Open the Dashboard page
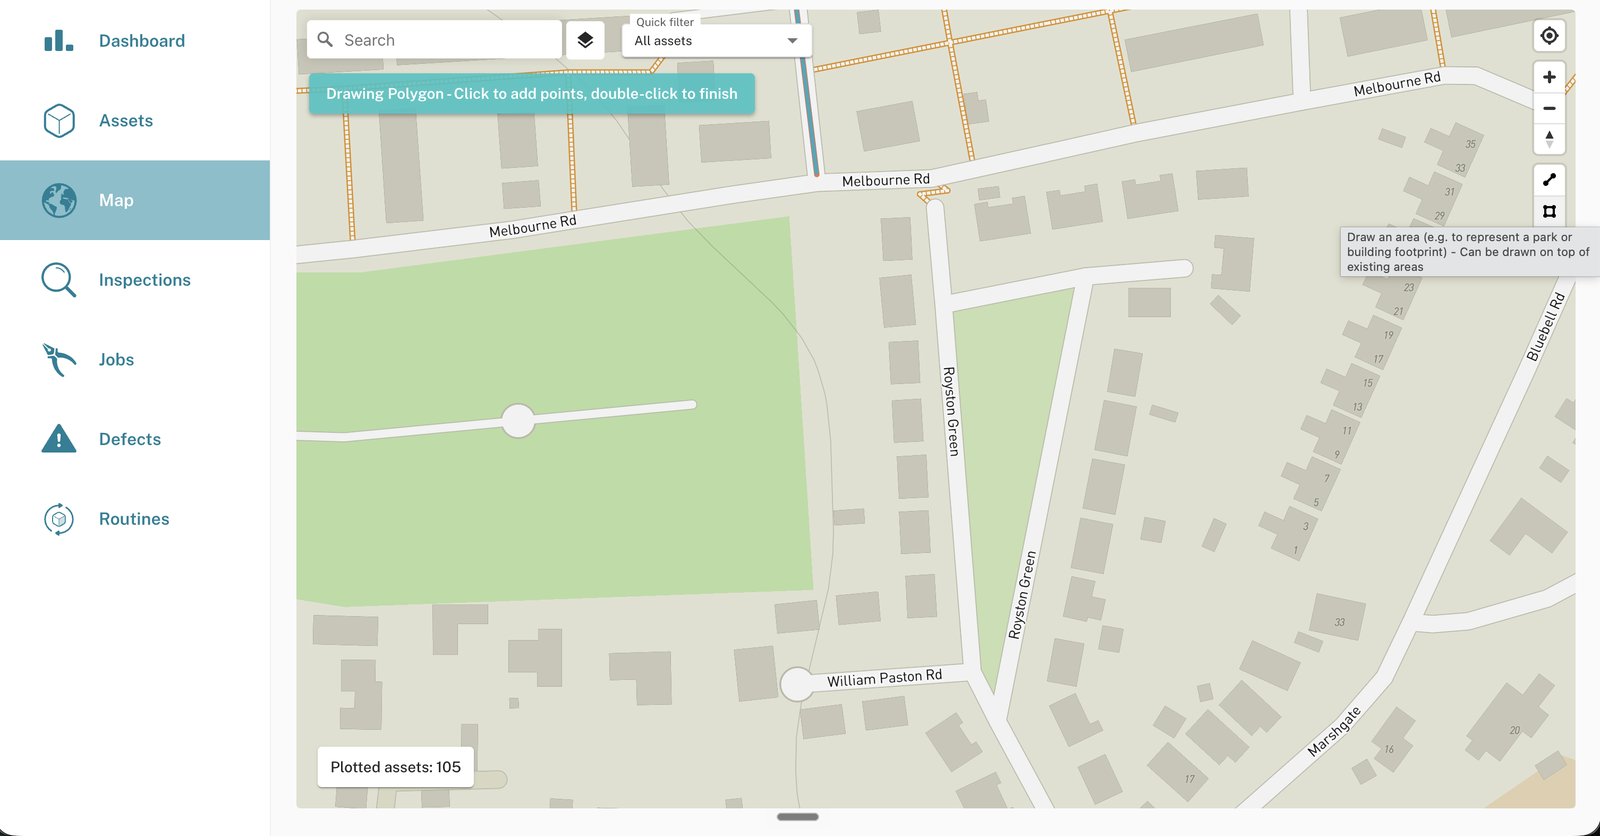Screen dimensions: 1600x836 135,41
